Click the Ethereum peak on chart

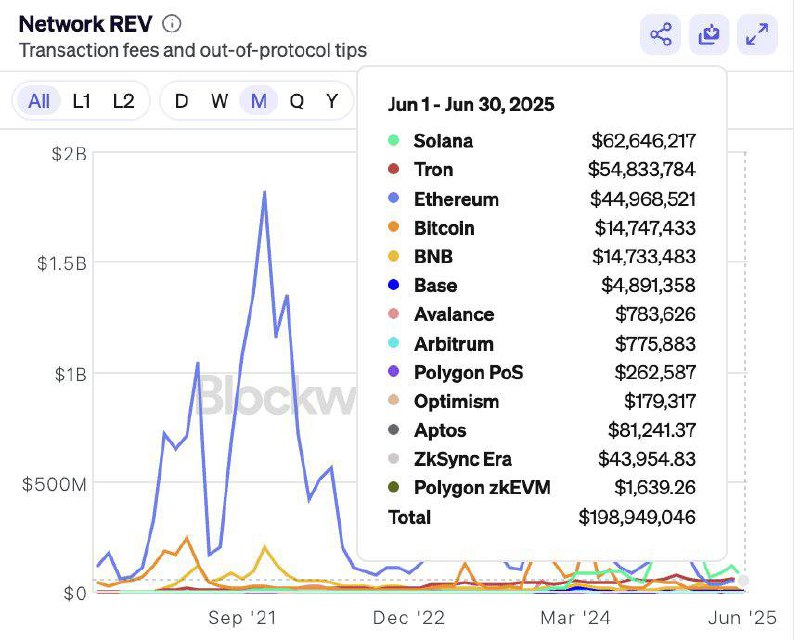point(264,192)
